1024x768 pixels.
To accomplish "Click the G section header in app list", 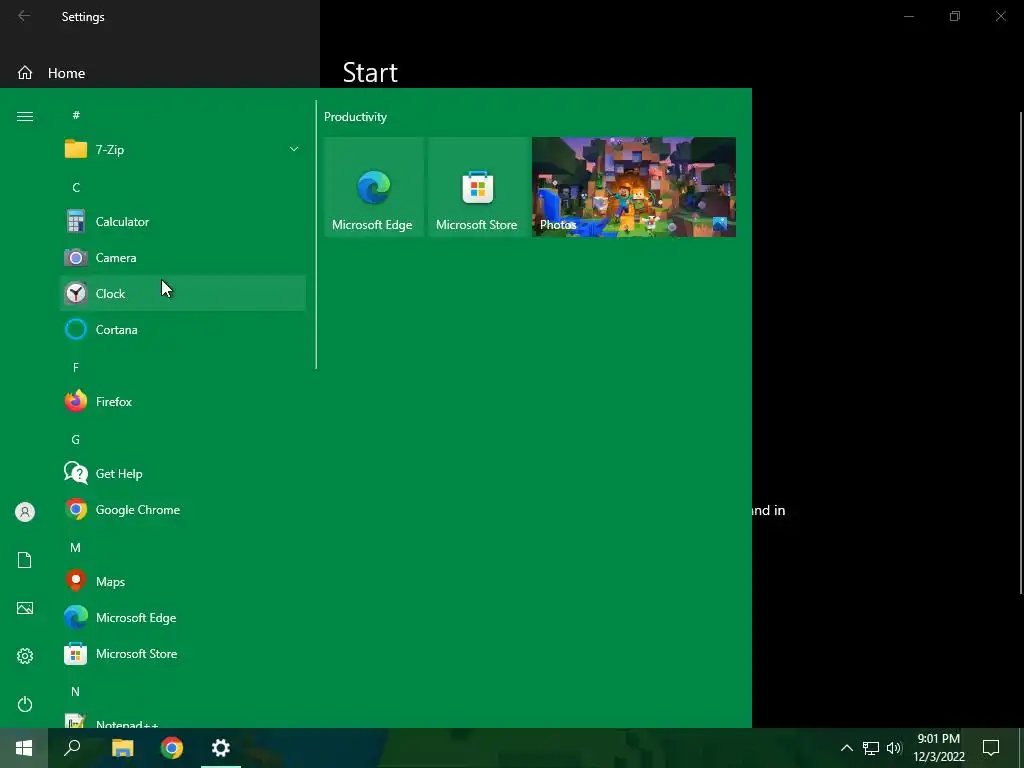I will tap(76, 440).
